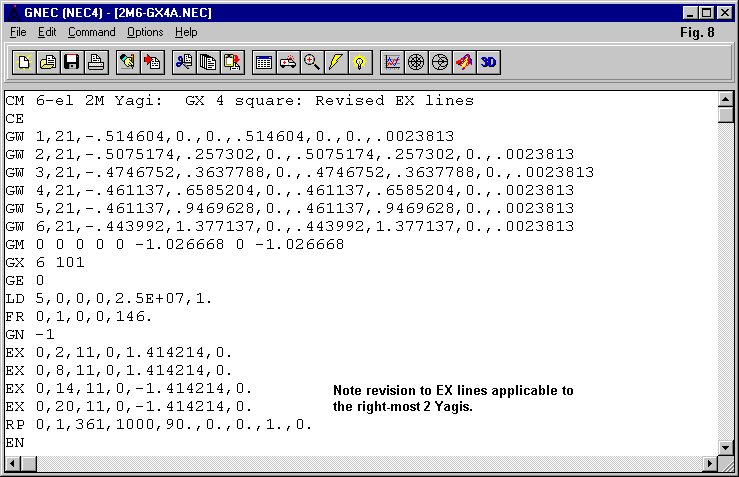Click the lightning bolt run icon
The height and width of the screenshot is (477, 739).
click(336, 62)
